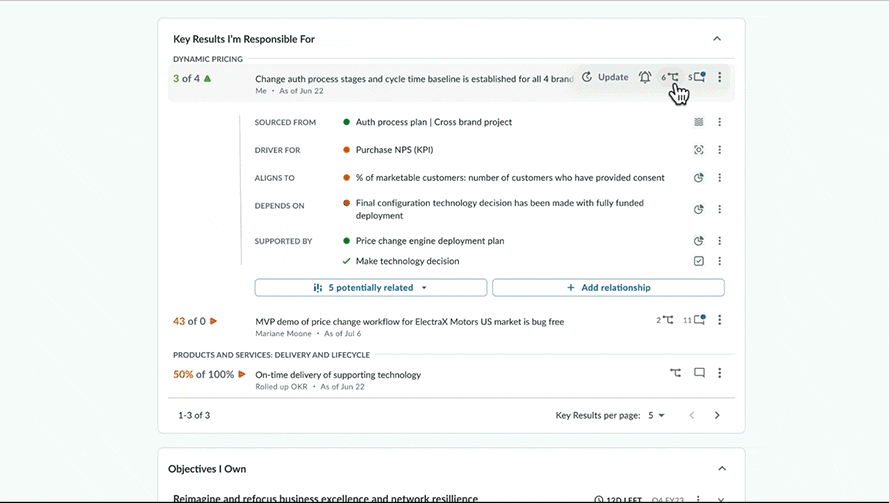
Task: Open Final configuration technology decision item
Action: pos(499,209)
